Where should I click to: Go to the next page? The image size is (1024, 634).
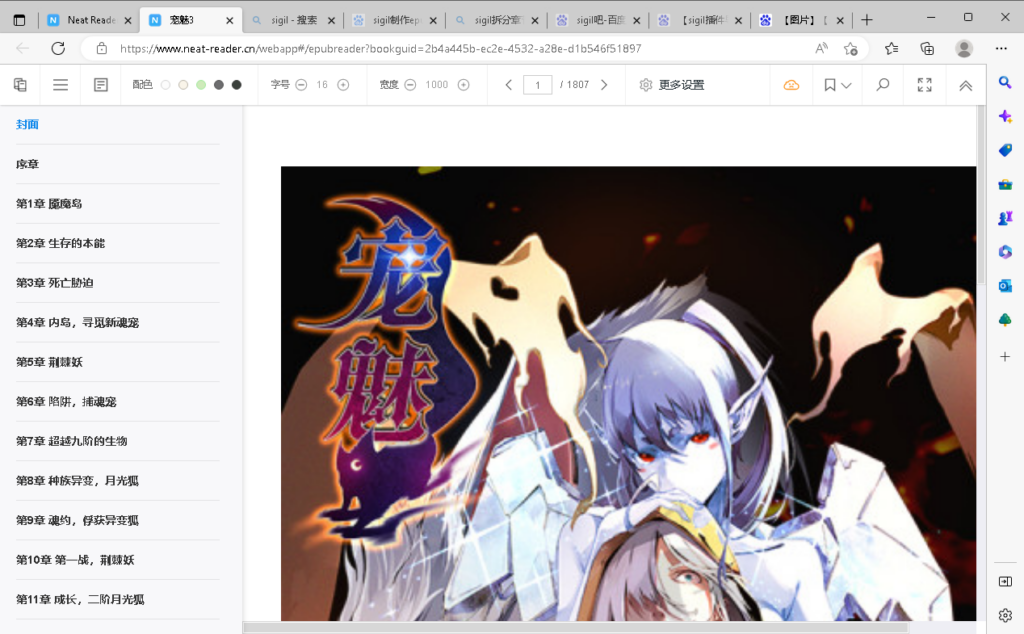[x=604, y=85]
